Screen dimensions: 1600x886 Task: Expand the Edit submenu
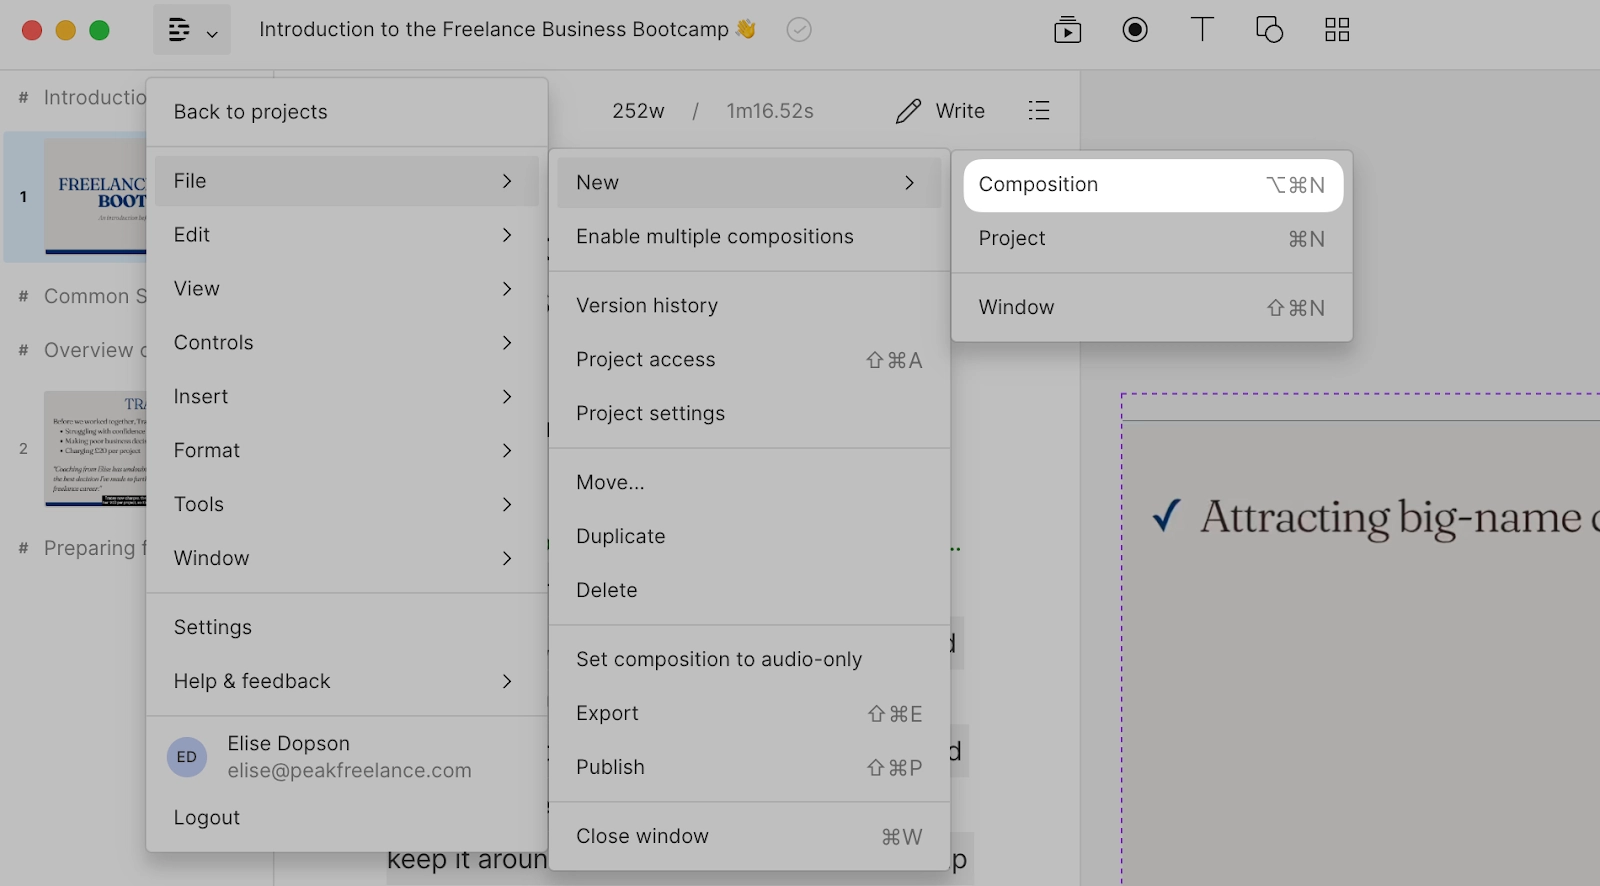click(x=342, y=235)
